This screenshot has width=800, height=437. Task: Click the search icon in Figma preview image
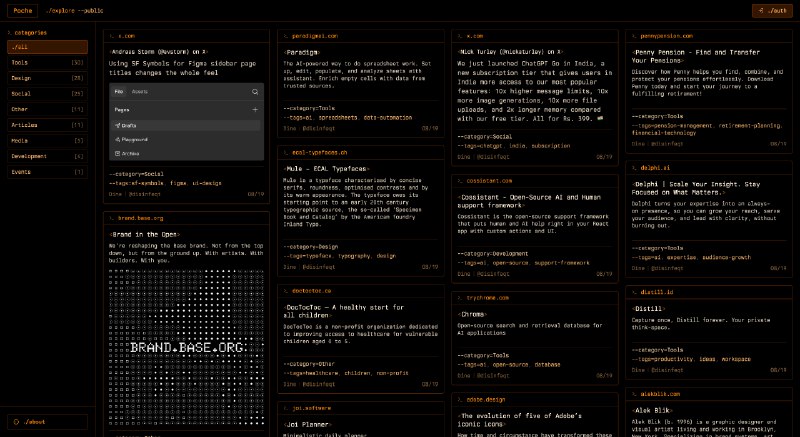[x=254, y=91]
